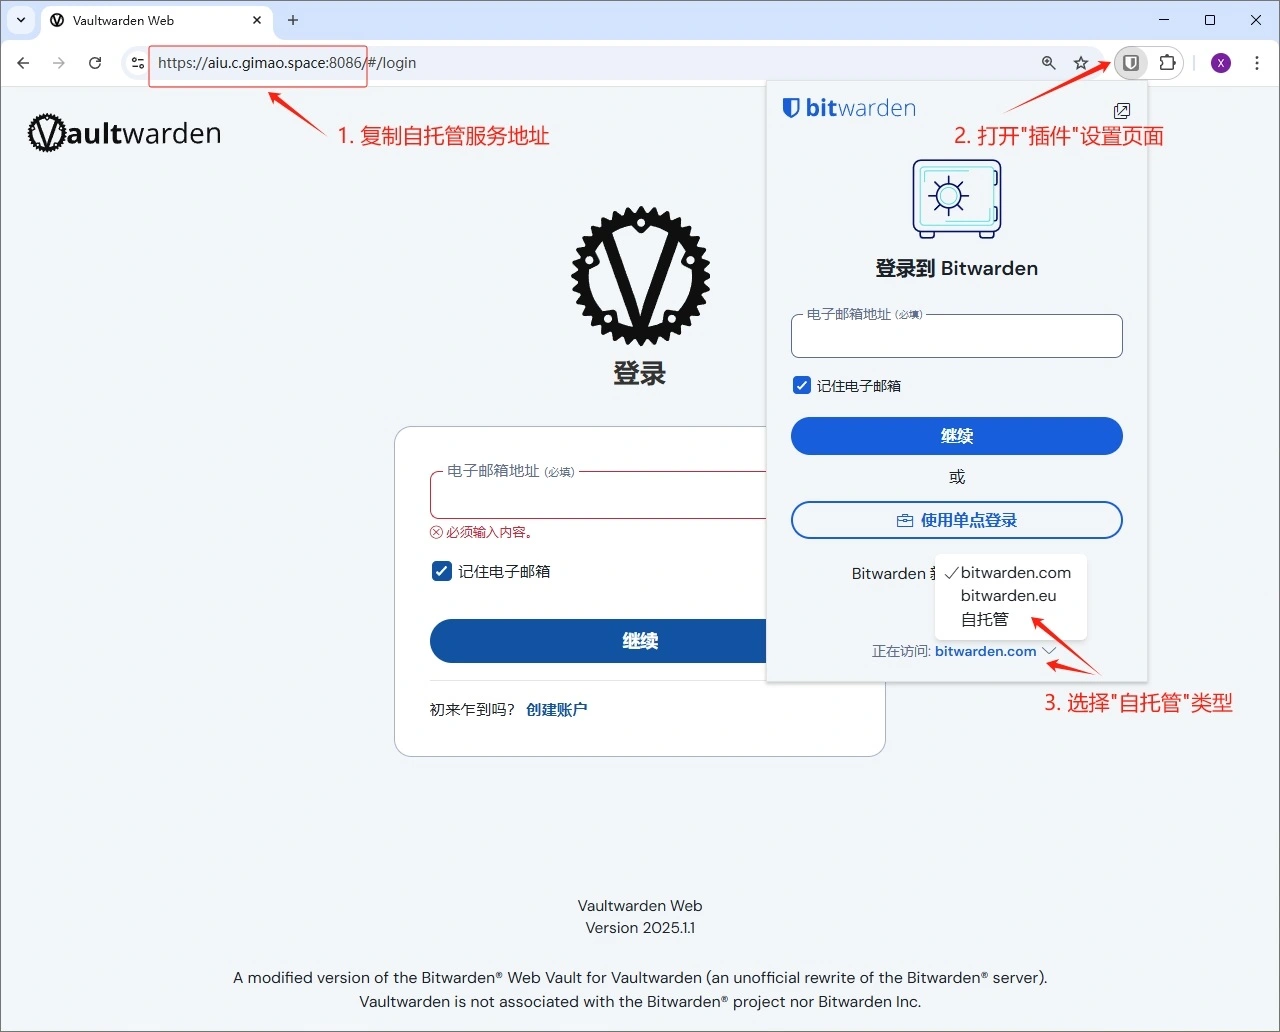Maximize the browser window
The image size is (1280, 1032).
click(1210, 20)
